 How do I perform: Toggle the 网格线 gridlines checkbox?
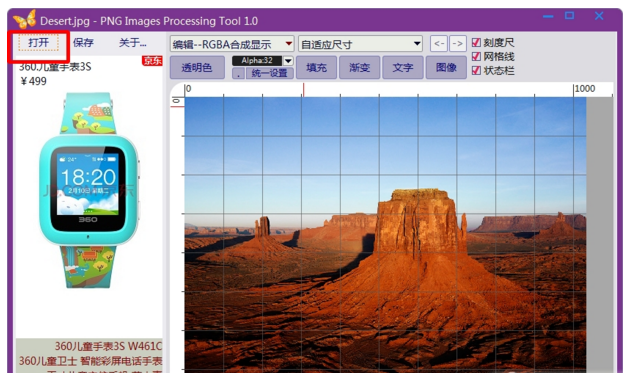(476, 56)
